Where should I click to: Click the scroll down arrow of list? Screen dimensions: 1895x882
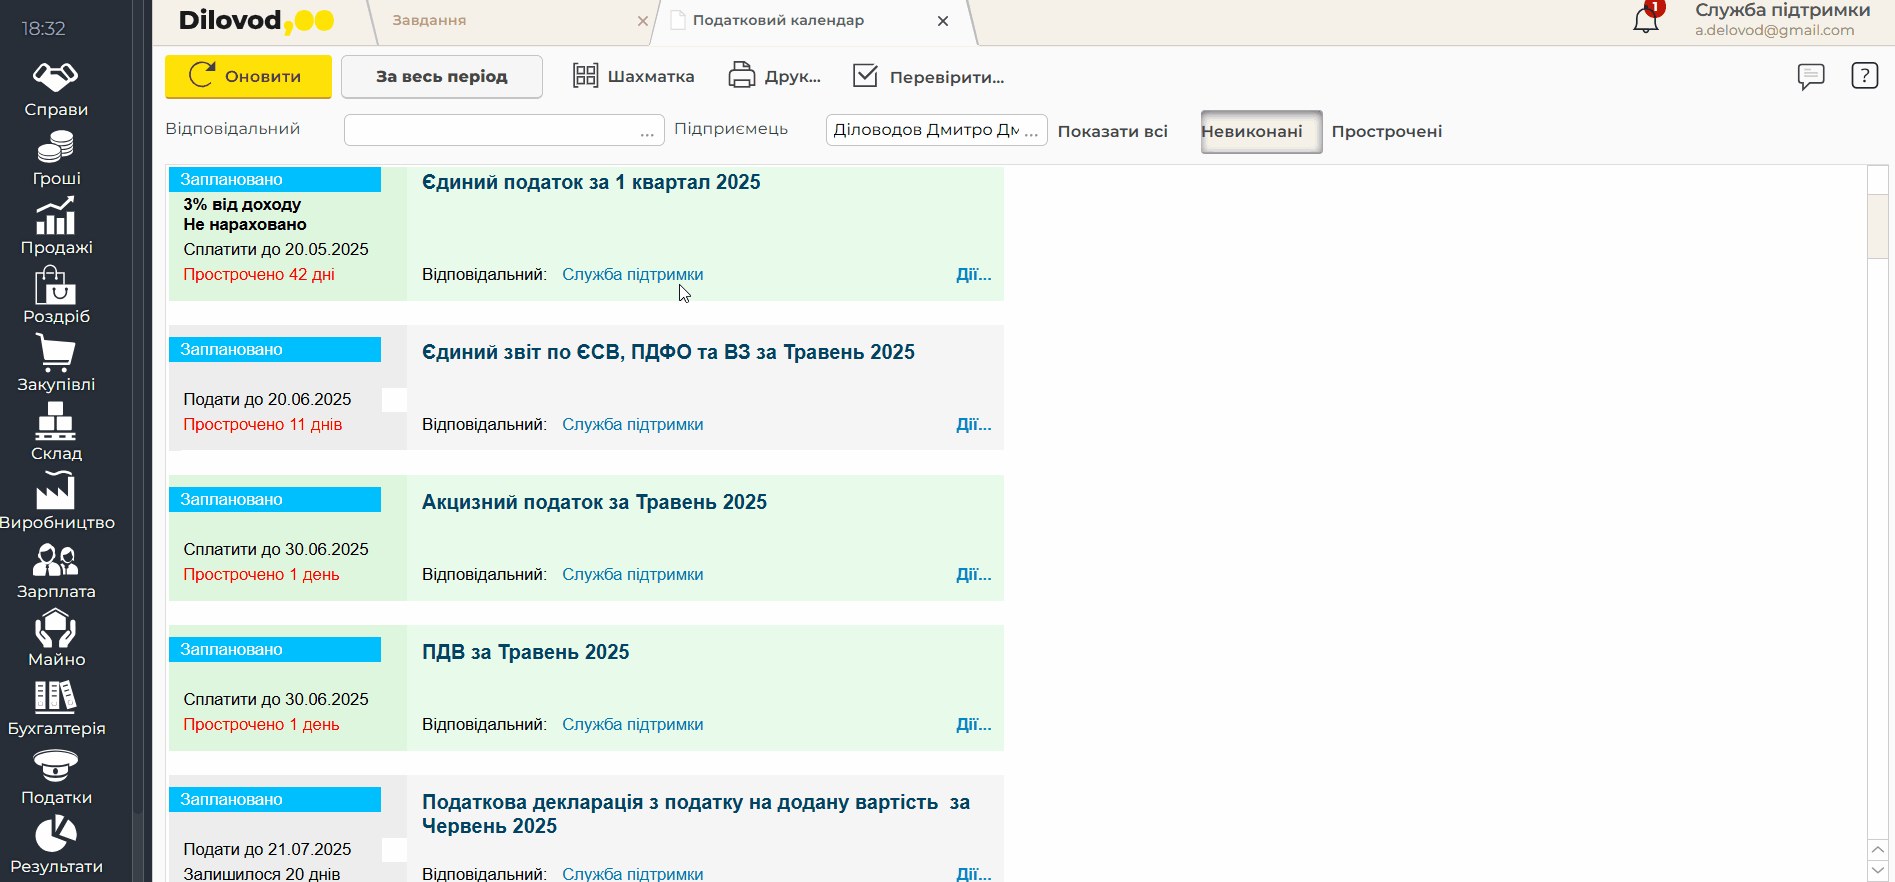tap(1877, 871)
